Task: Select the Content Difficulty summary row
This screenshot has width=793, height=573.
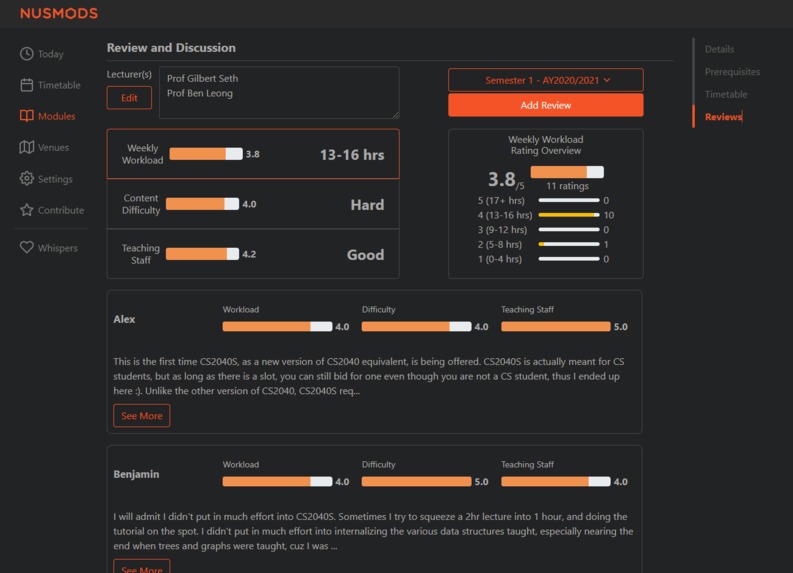Action: [x=253, y=204]
